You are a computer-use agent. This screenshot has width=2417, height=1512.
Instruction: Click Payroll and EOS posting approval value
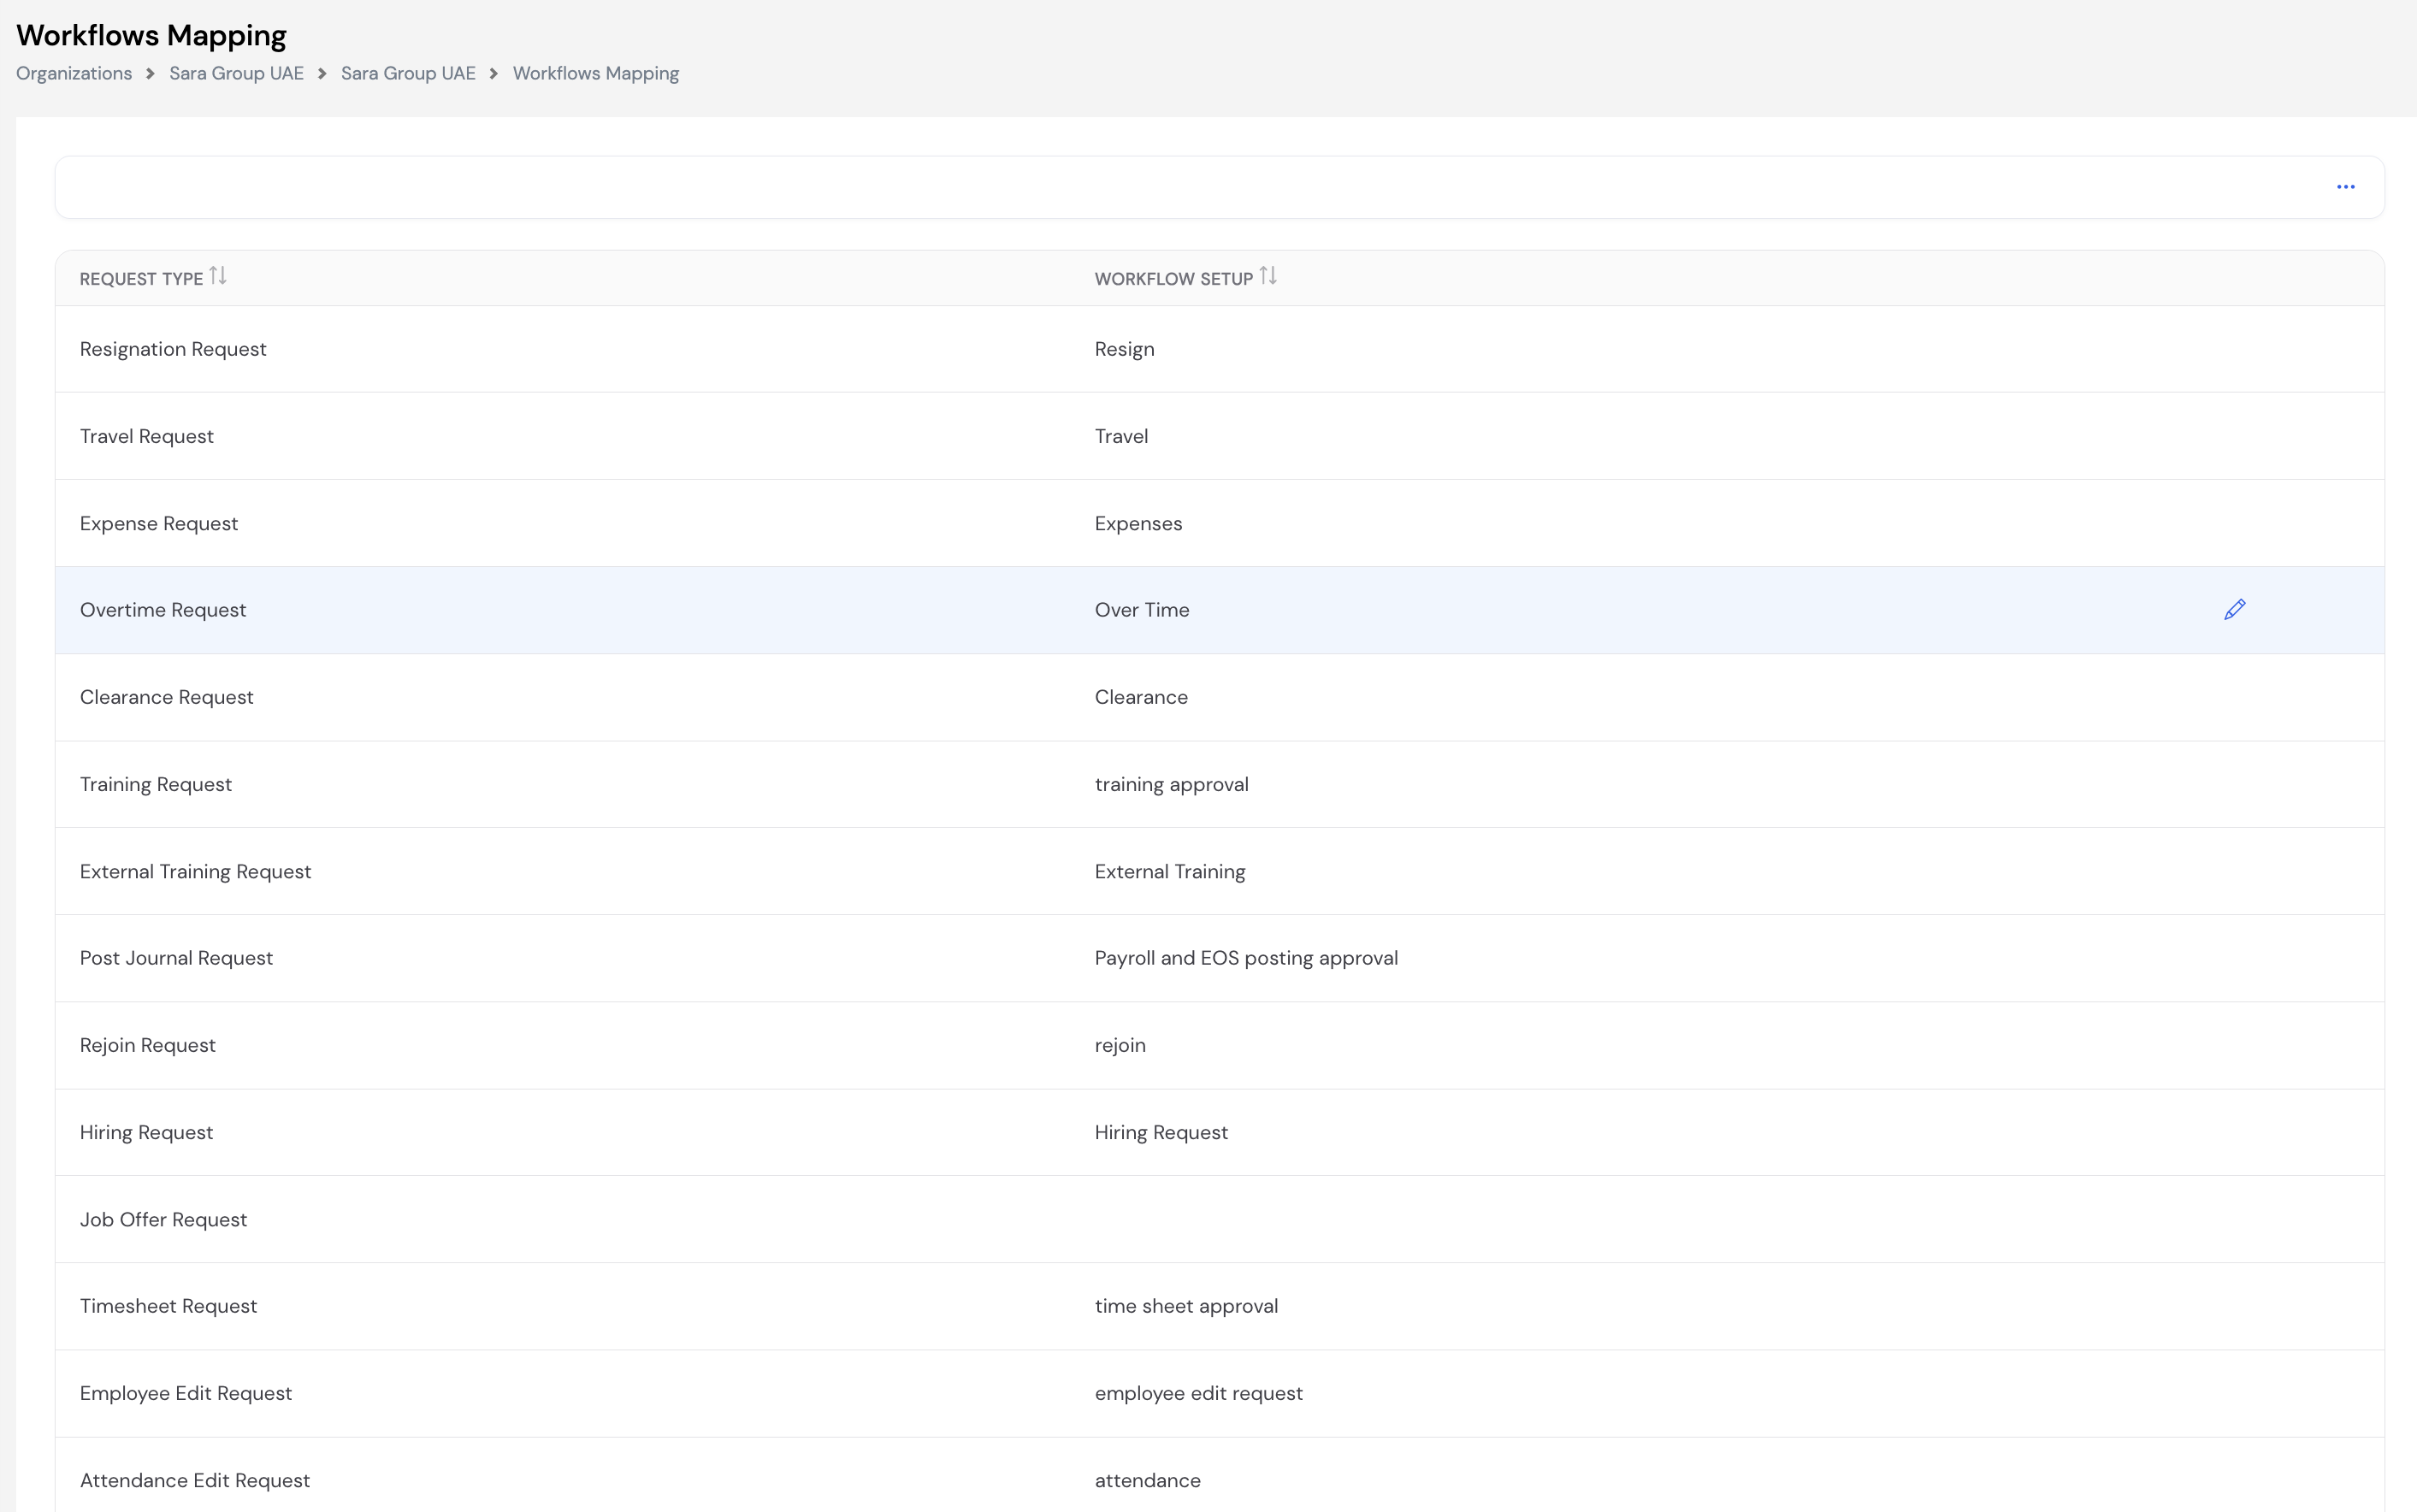[x=1246, y=958]
